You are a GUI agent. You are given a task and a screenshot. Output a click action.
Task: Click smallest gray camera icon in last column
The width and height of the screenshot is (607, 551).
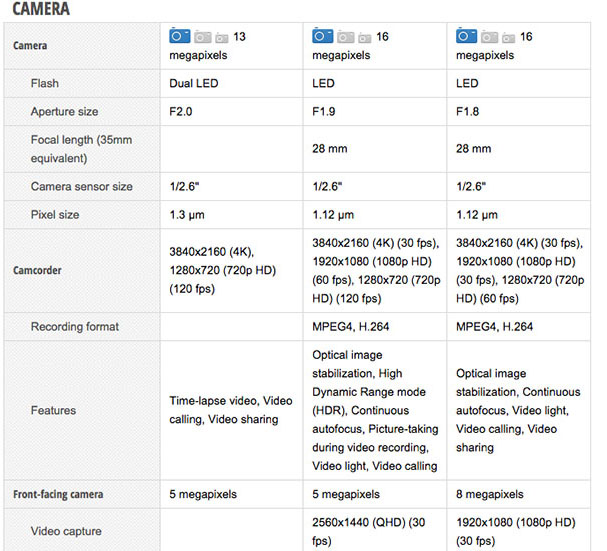pyautogui.click(x=509, y=38)
